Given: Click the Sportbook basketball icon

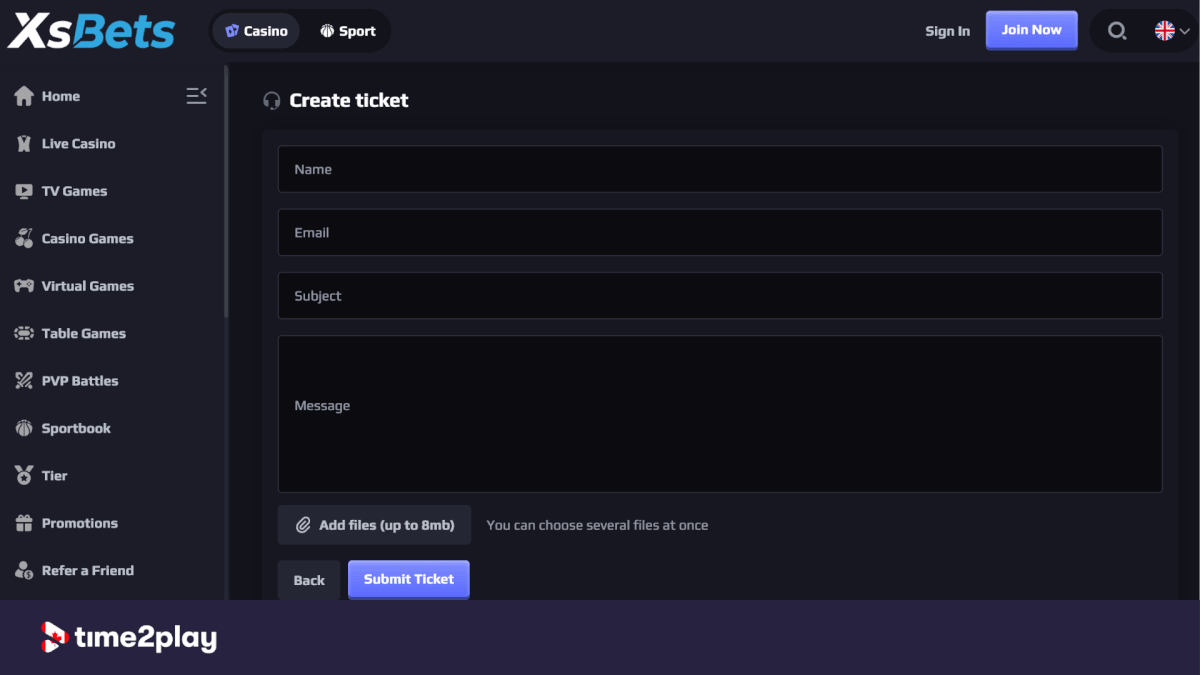Looking at the screenshot, I should point(24,428).
